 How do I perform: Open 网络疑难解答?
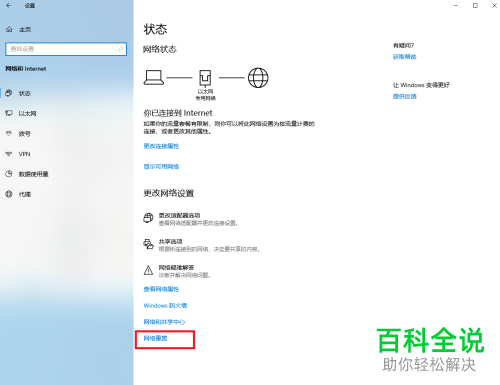pos(176,267)
